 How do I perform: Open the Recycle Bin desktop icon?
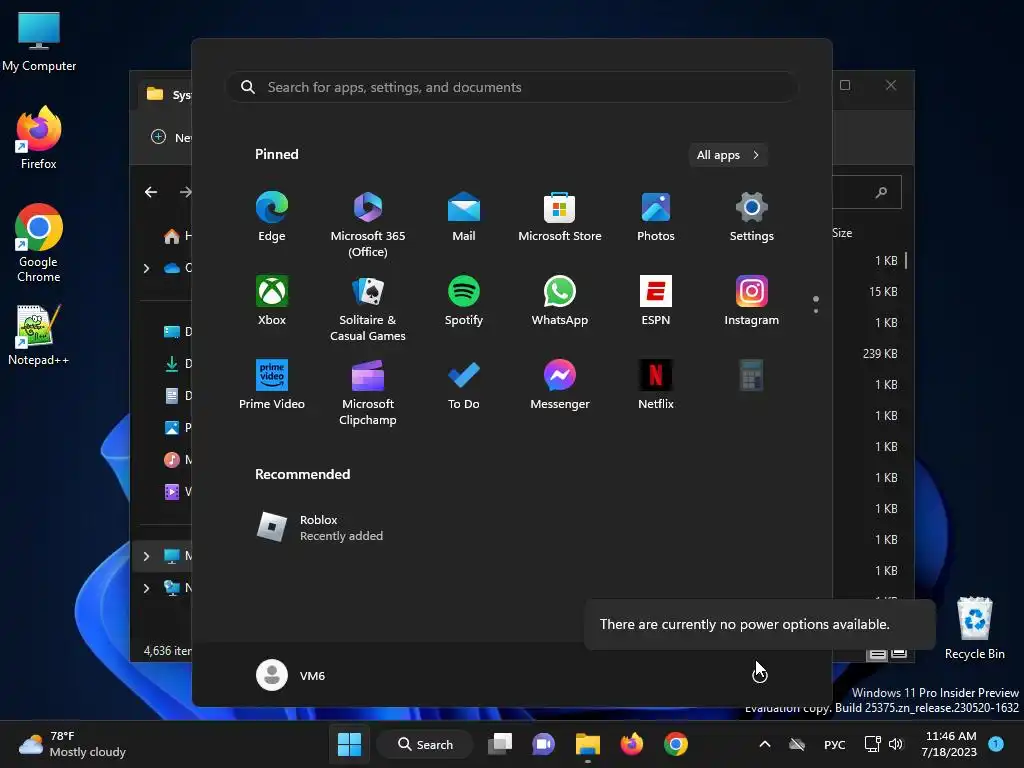[974, 628]
